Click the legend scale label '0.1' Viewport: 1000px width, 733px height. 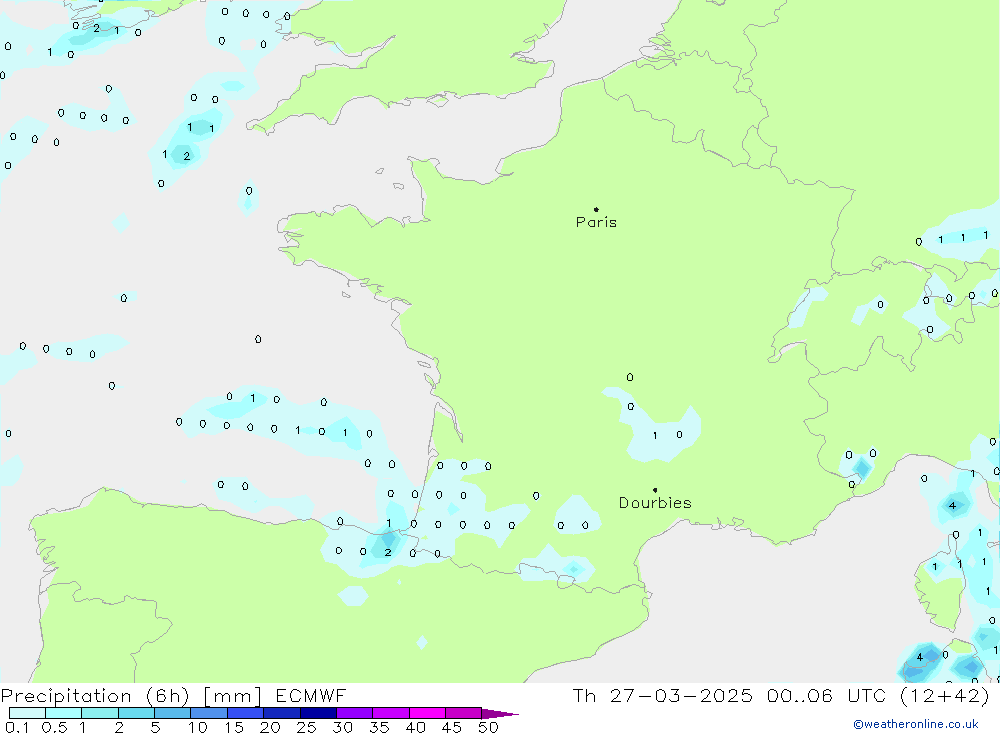coord(16,727)
